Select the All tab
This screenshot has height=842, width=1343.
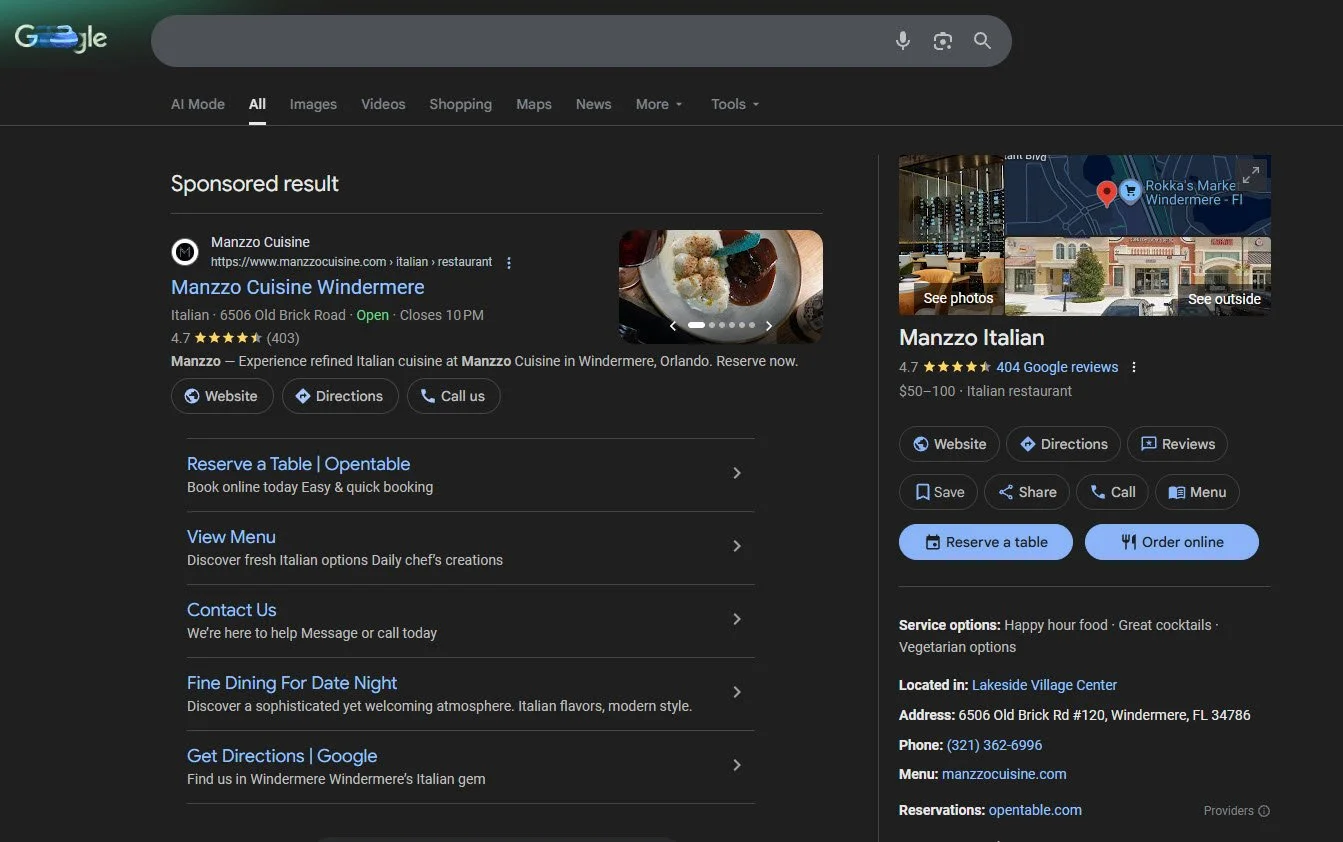(257, 104)
